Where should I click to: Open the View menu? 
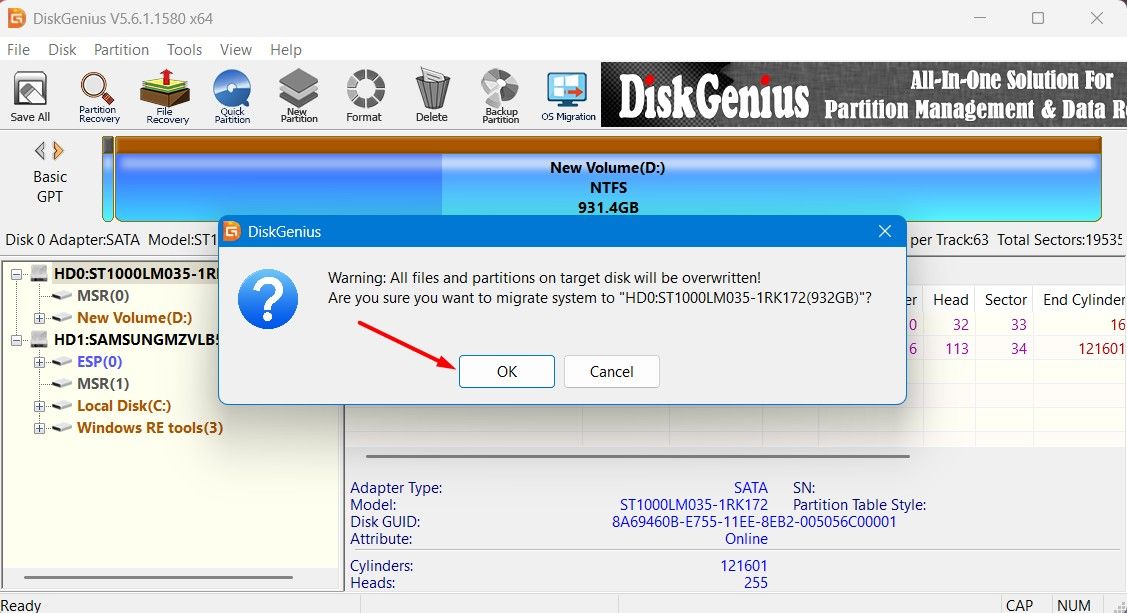[236, 50]
